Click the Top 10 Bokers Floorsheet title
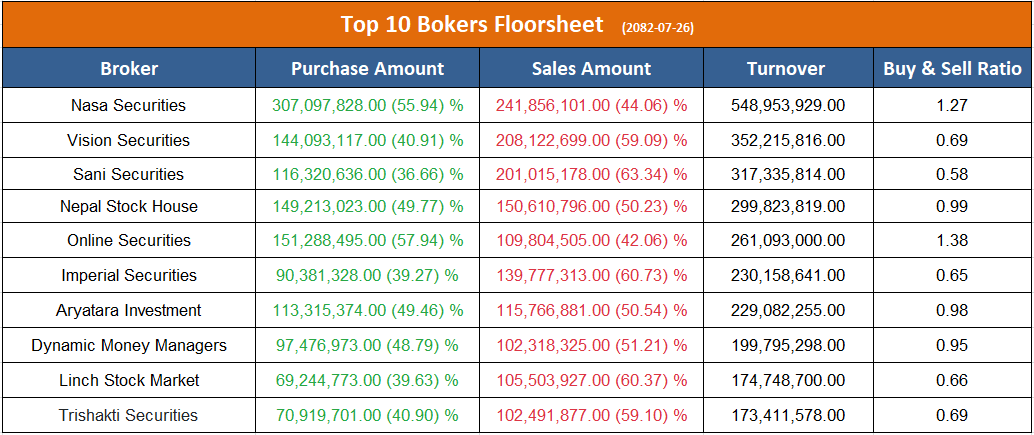 tap(472, 24)
